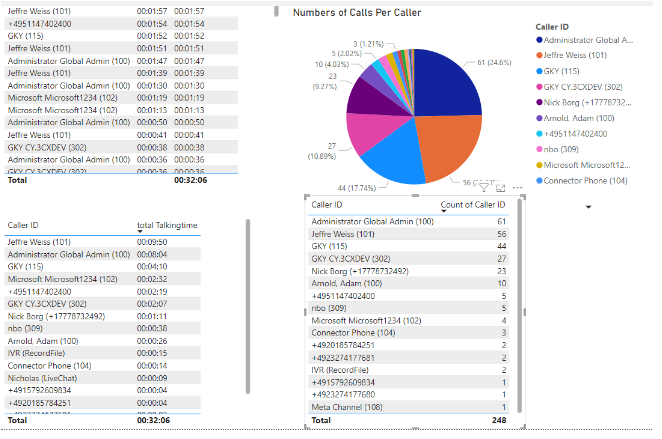Viewport: 662px width, 439px height.
Task: Select the orange pie slice
Action: point(452,146)
